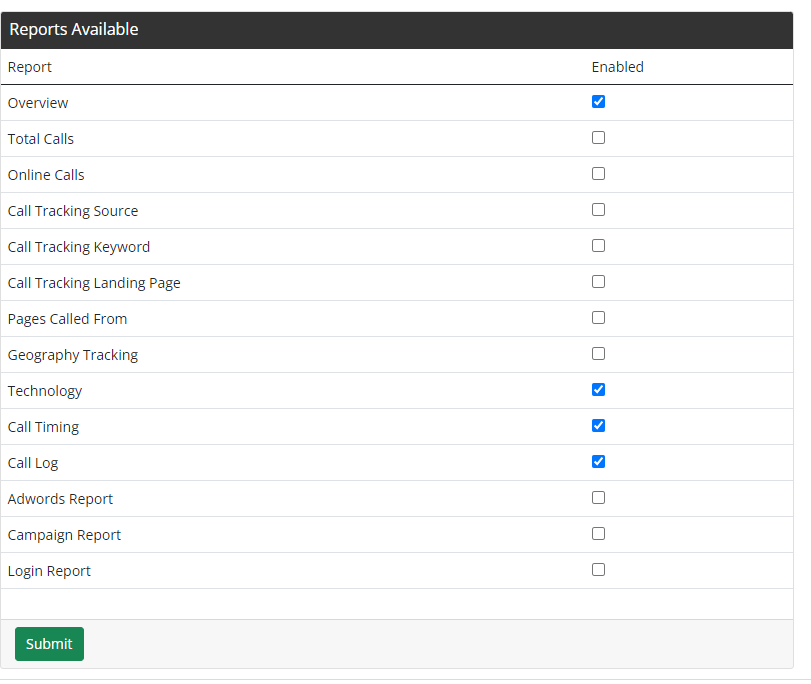
Task: Click the Report column header
Action: (x=29, y=67)
